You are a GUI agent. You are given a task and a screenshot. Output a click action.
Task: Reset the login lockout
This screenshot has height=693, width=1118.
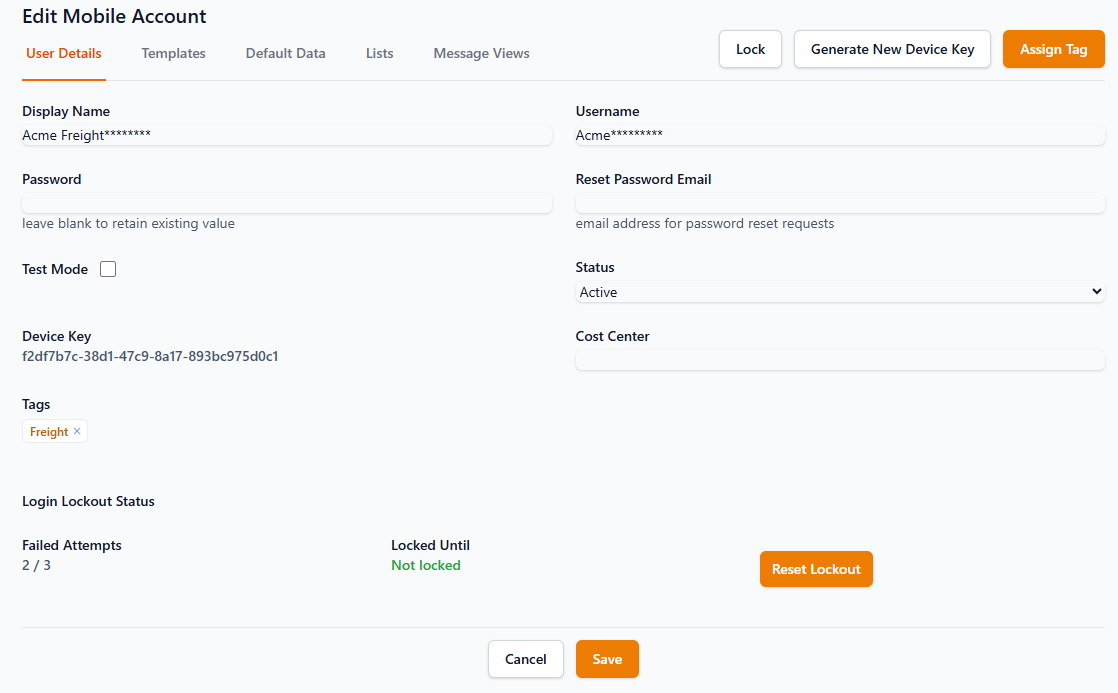coord(816,569)
